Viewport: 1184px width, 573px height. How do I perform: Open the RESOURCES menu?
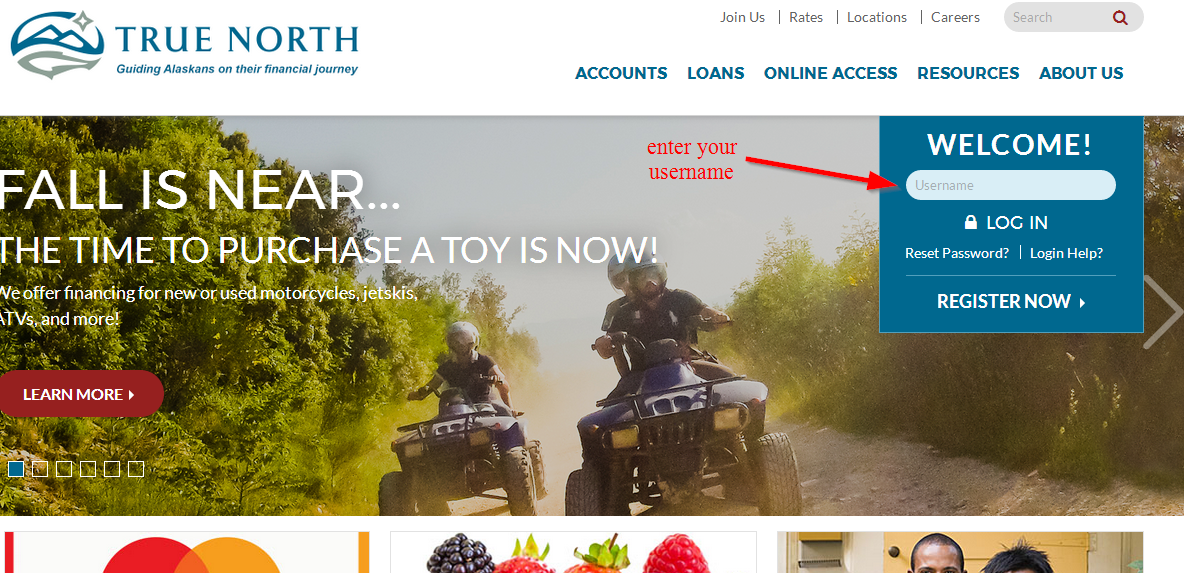pos(968,73)
